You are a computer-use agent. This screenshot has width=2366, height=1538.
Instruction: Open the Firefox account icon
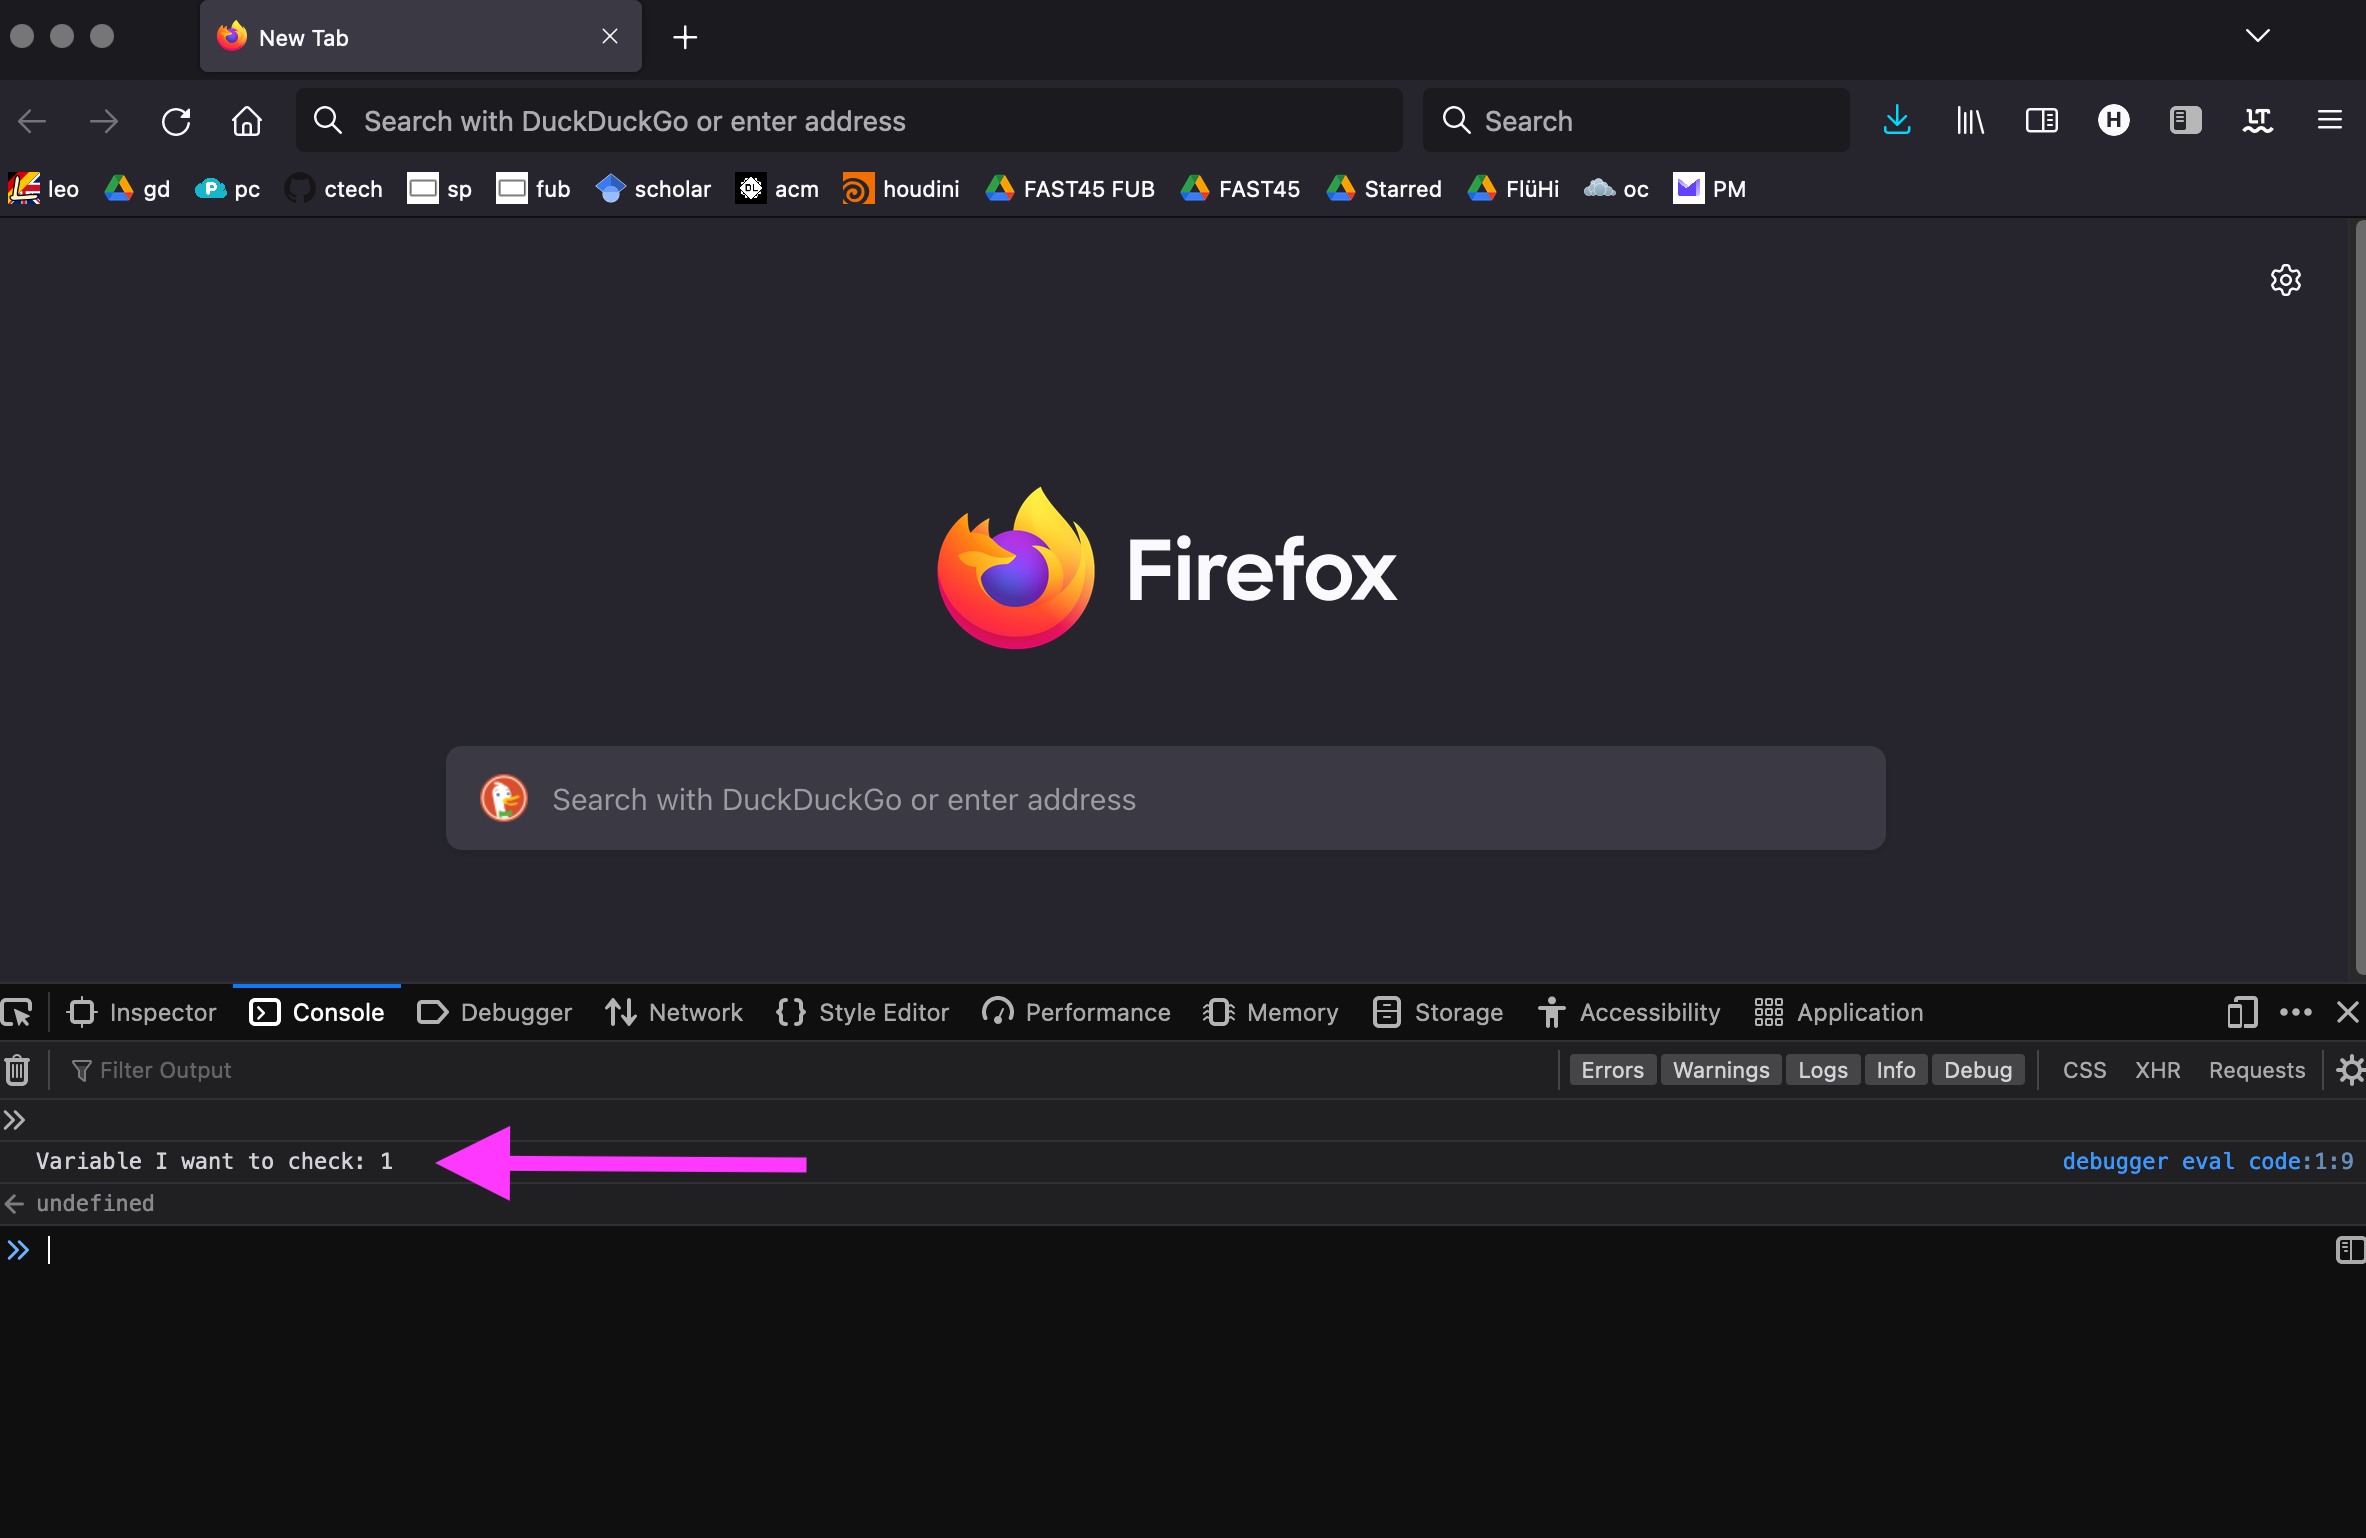pyautogui.click(x=2112, y=120)
